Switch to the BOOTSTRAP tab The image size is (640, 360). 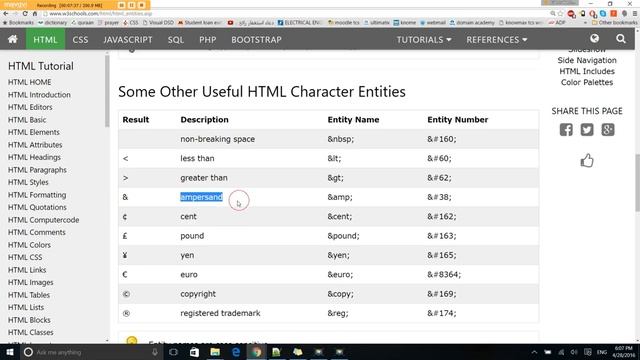pos(256,40)
